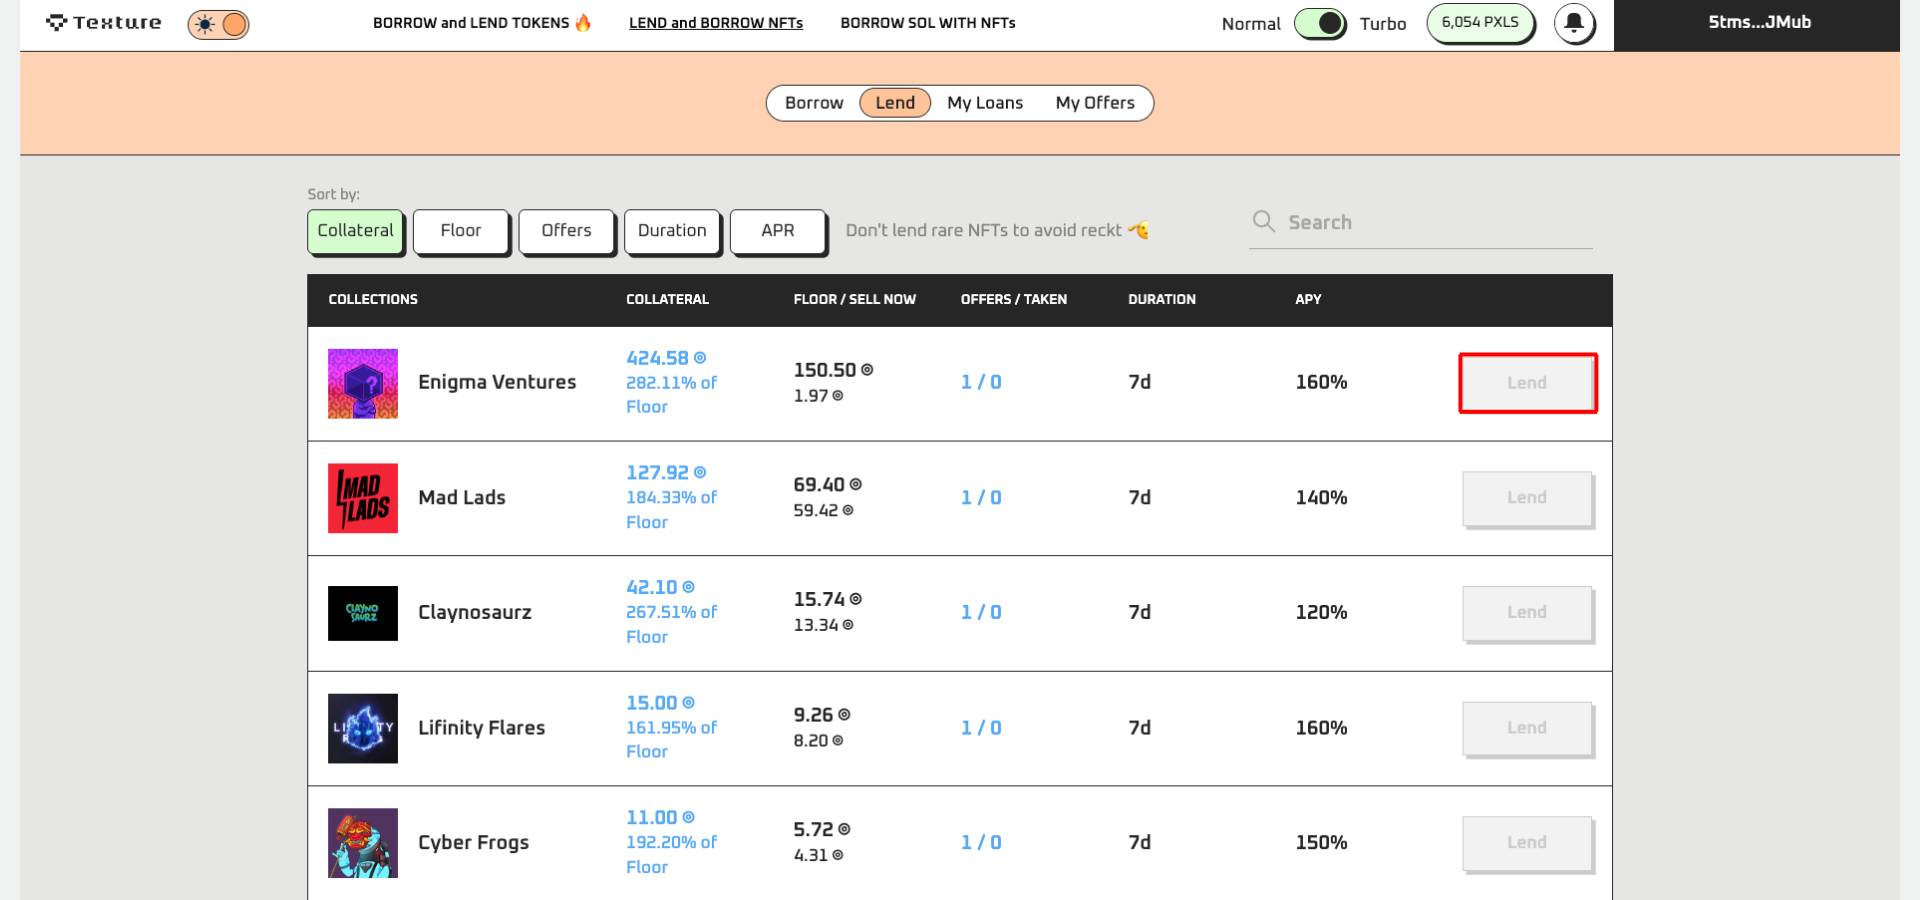
Task: Open LEND and BORROW NFTs page
Action: coord(716,23)
